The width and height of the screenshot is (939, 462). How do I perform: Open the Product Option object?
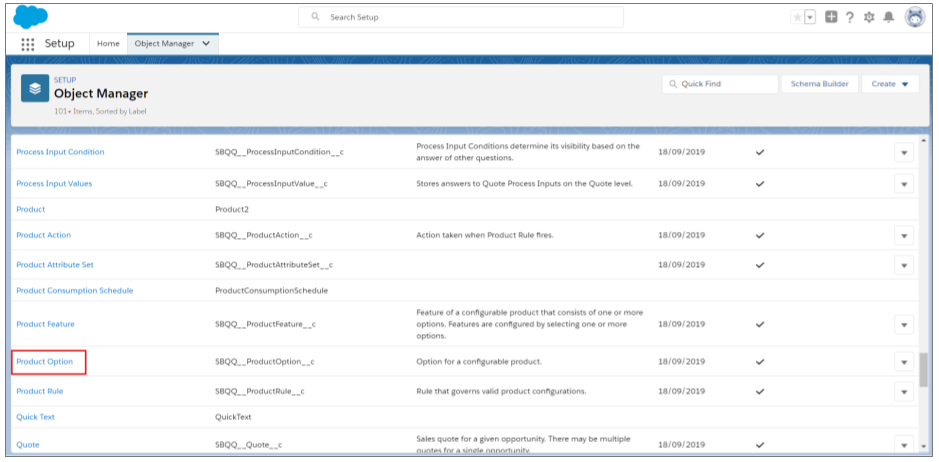45,362
